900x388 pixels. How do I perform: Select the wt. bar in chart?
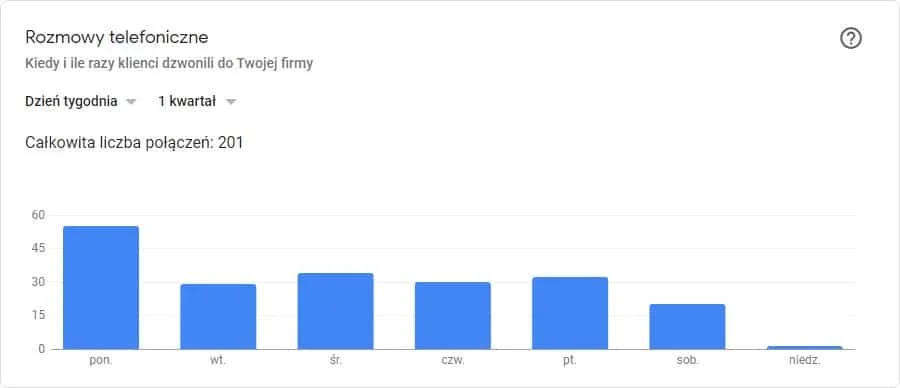click(218, 316)
